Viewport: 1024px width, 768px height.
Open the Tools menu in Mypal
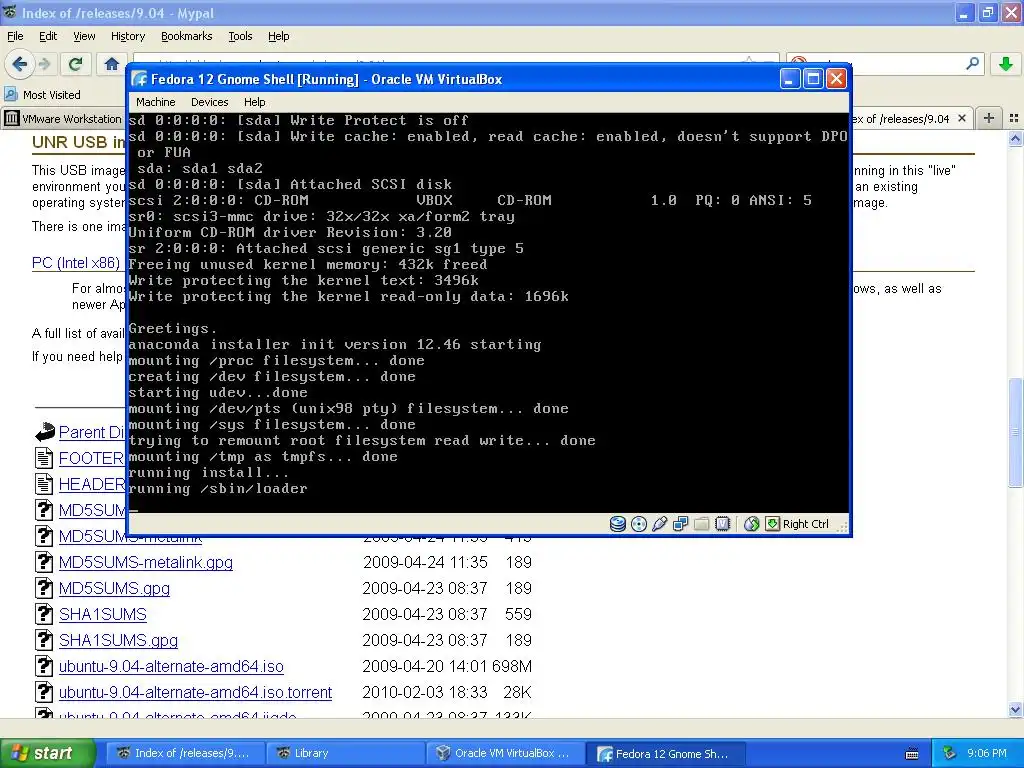pos(240,36)
